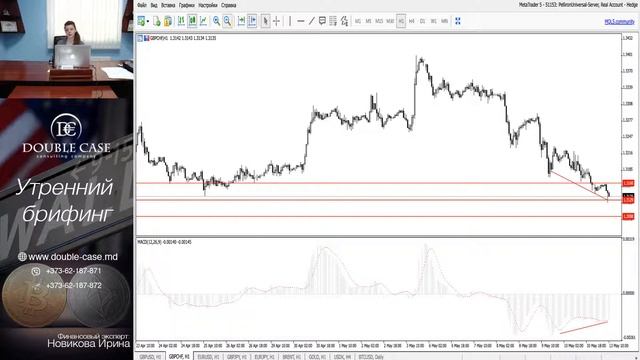
Task: Set timeframe to M30
Action: [x=390, y=21]
